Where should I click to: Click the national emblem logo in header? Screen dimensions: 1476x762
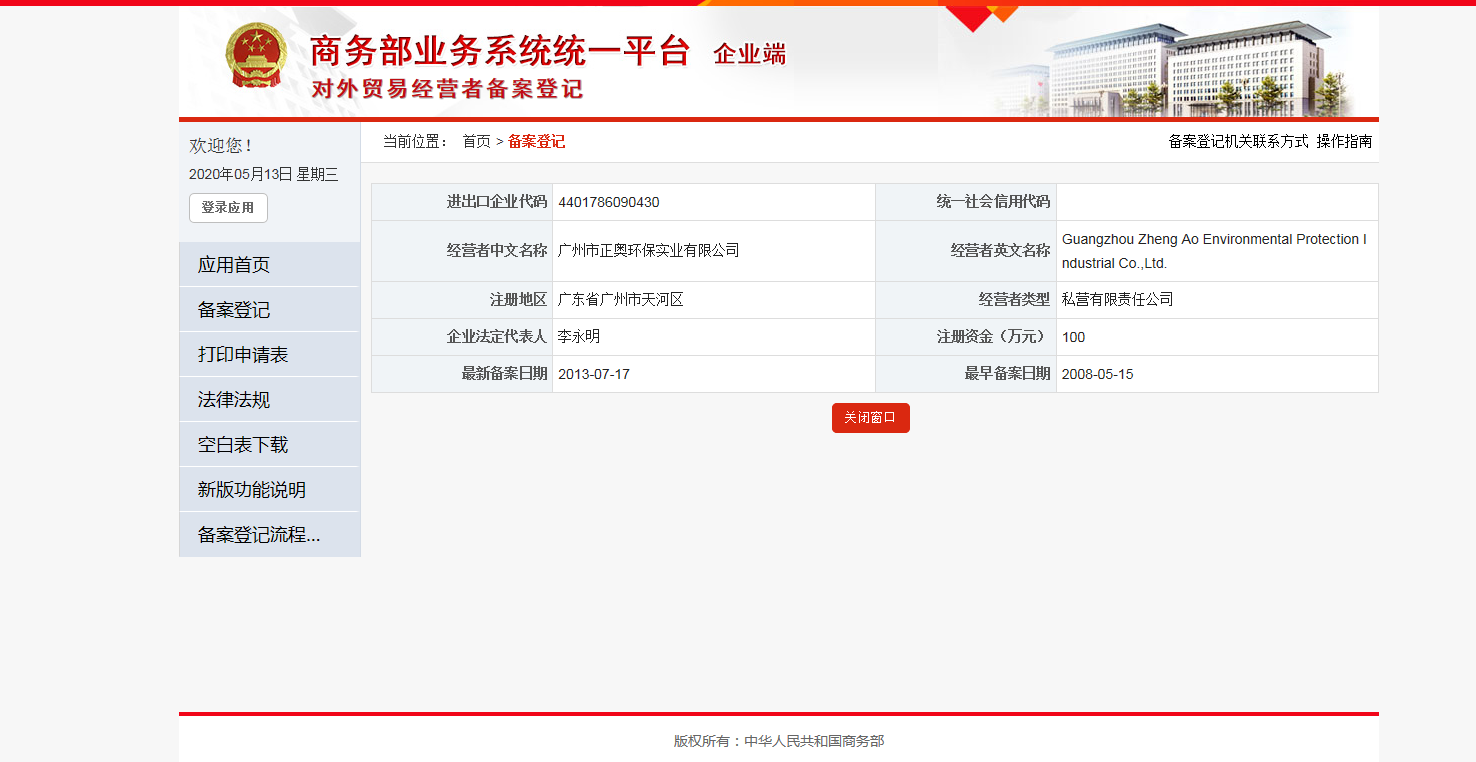click(x=255, y=57)
